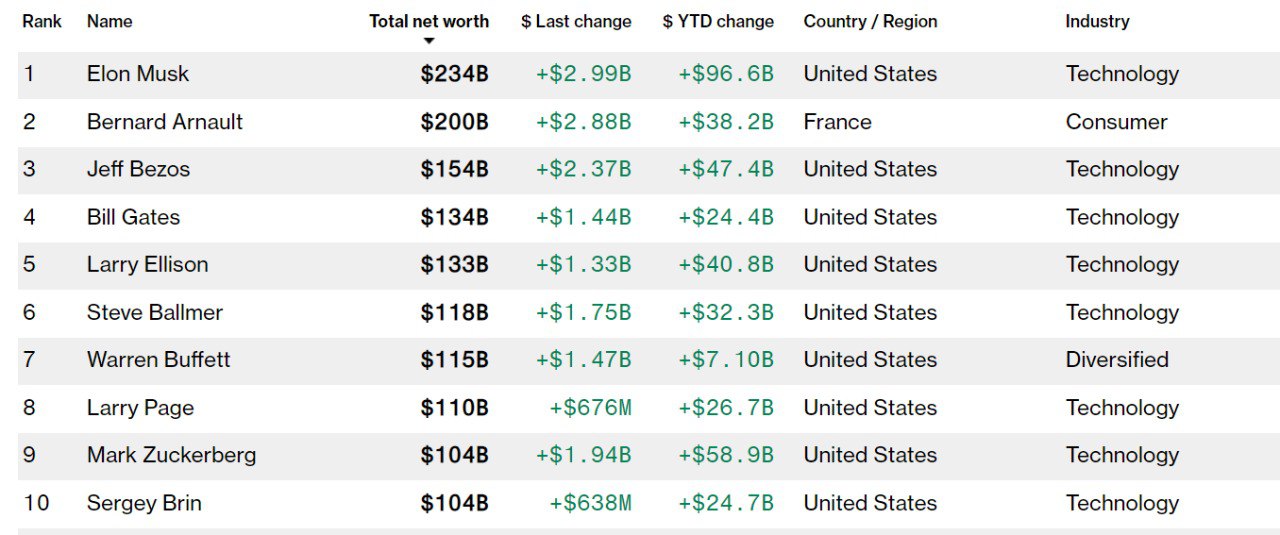Click Warren Buffett's Diversified industry cell

click(1117, 360)
